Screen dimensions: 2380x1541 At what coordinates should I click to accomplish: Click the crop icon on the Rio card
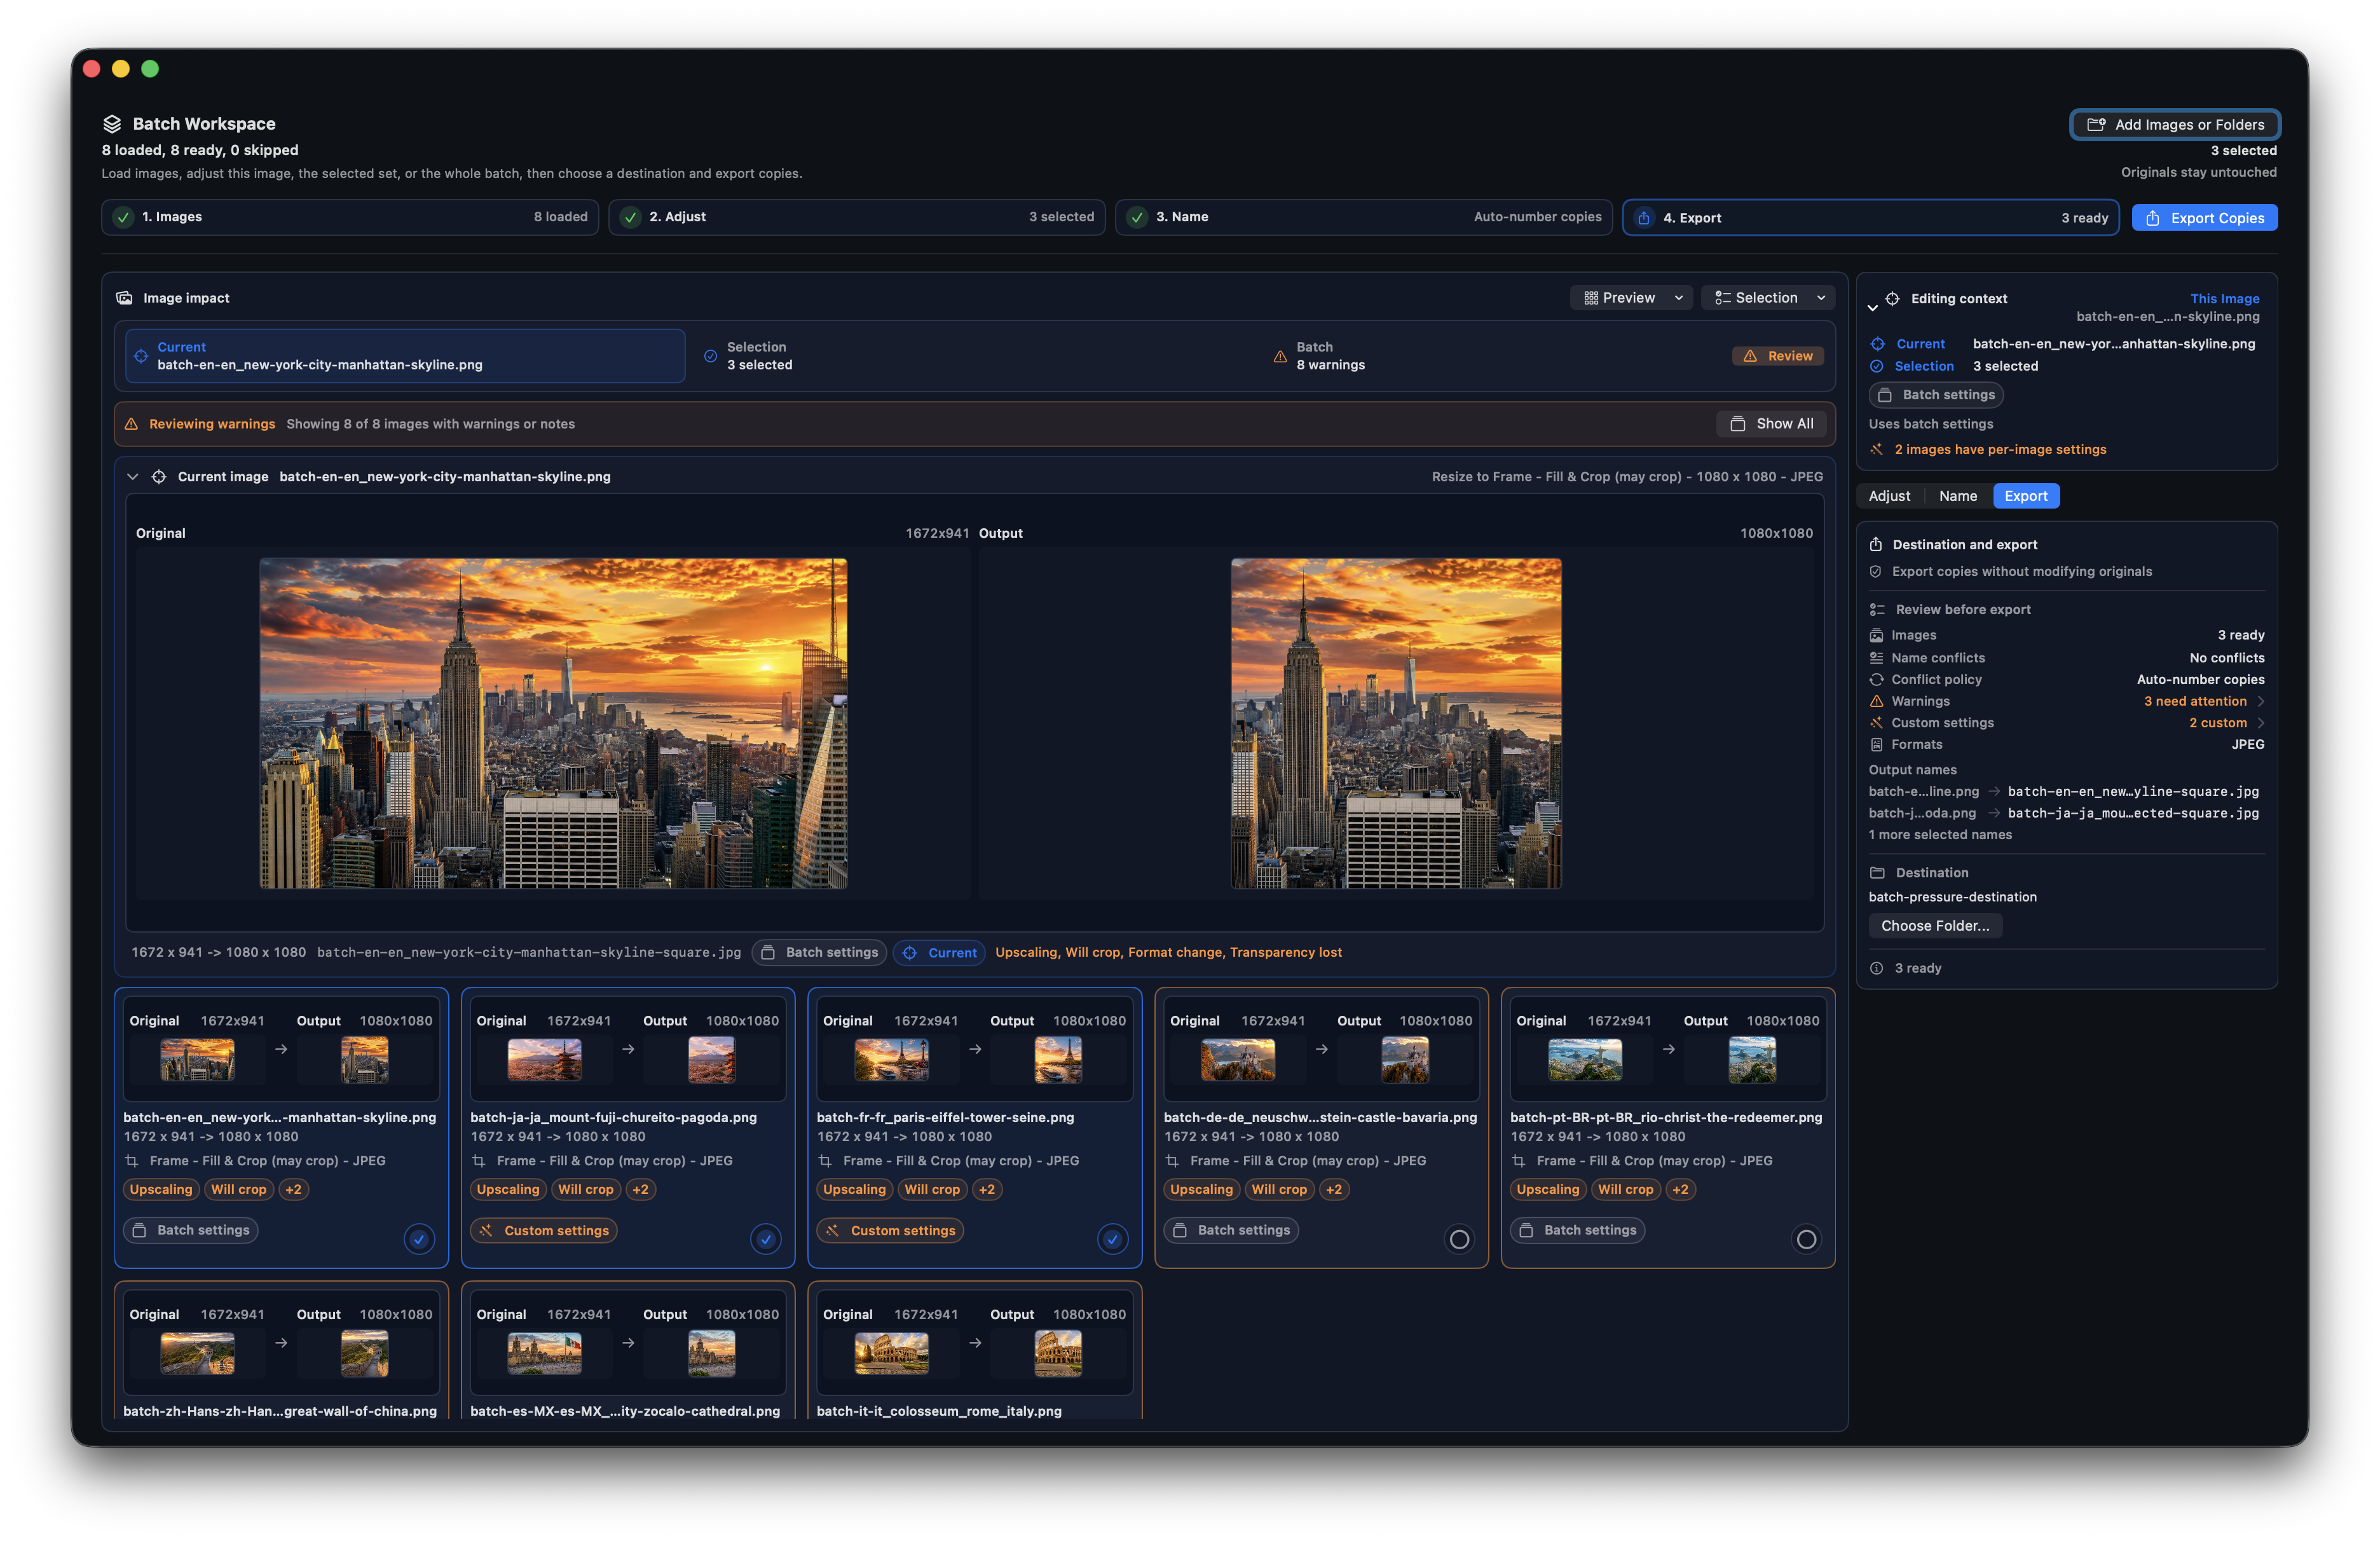pyautogui.click(x=1518, y=1161)
